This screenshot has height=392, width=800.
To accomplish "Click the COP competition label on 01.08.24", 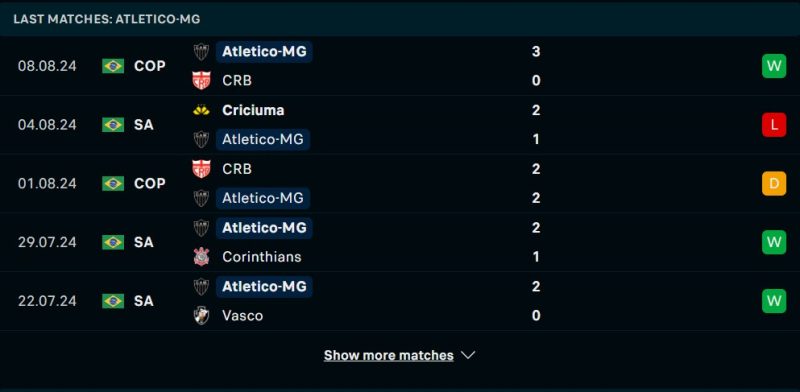I will coord(149,183).
